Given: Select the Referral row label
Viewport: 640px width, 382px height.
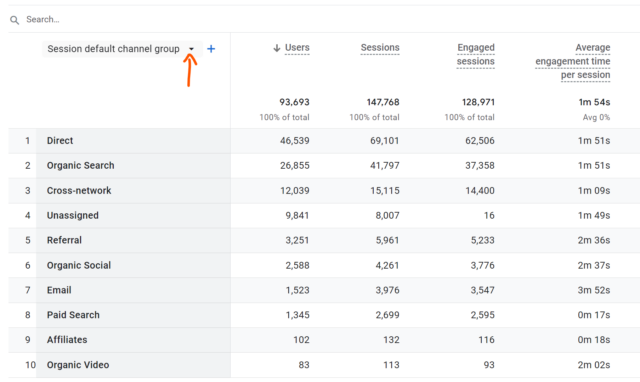Looking at the screenshot, I should click(64, 240).
